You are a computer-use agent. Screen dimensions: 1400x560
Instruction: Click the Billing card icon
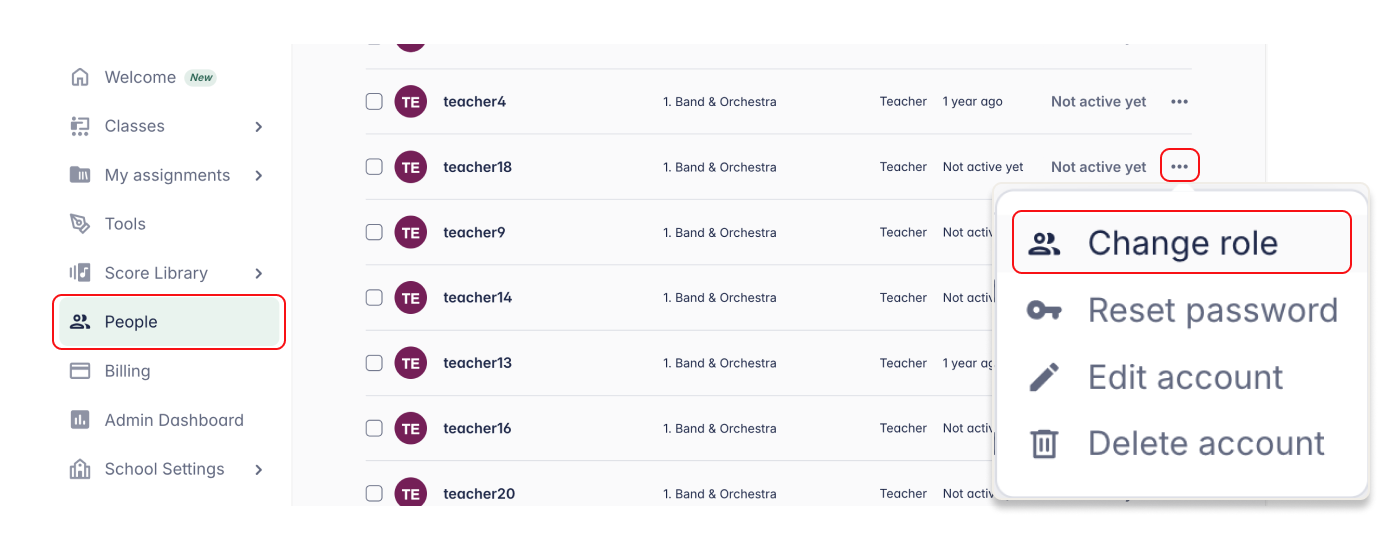[80, 371]
